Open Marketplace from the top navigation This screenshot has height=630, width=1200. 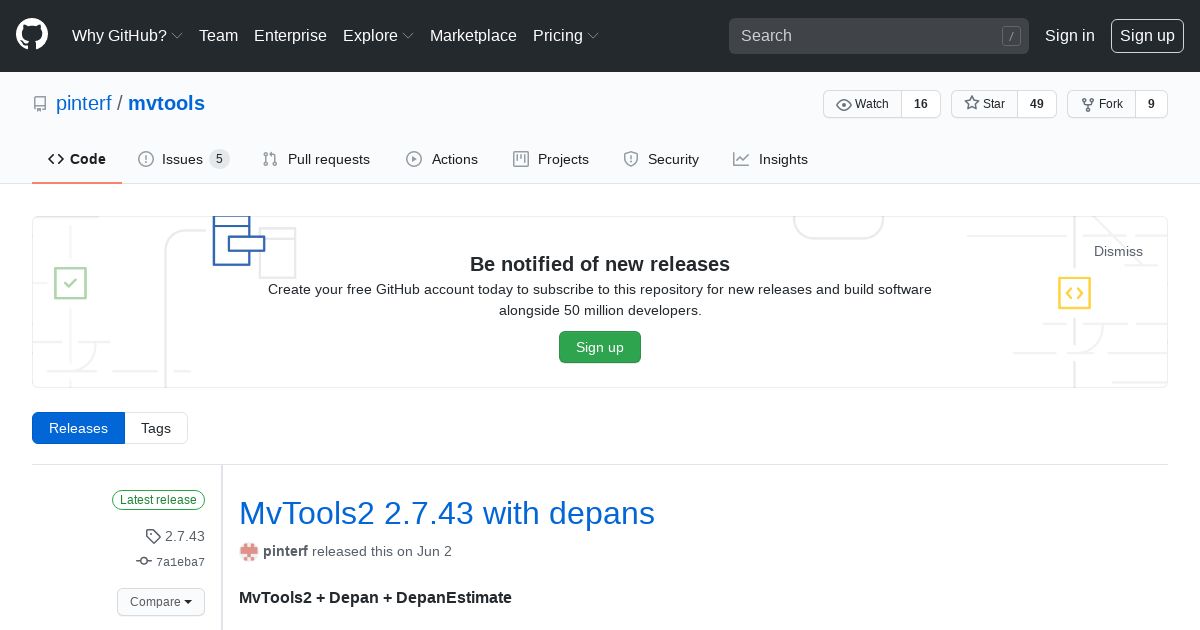(x=473, y=35)
